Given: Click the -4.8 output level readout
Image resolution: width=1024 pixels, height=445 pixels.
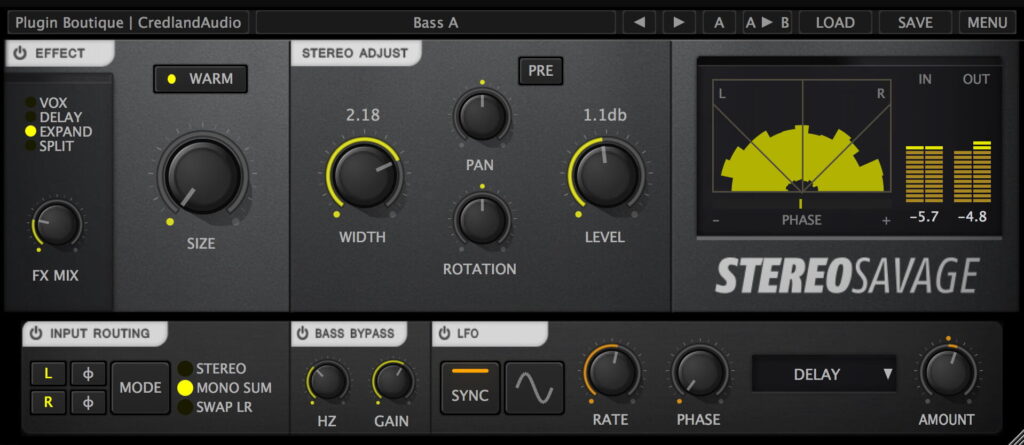Looking at the screenshot, I should tap(972, 216).
